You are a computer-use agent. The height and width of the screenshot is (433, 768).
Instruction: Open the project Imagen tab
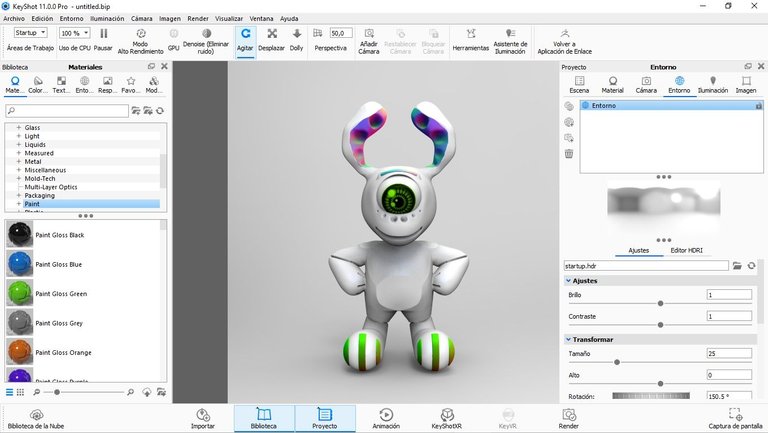tap(746, 85)
